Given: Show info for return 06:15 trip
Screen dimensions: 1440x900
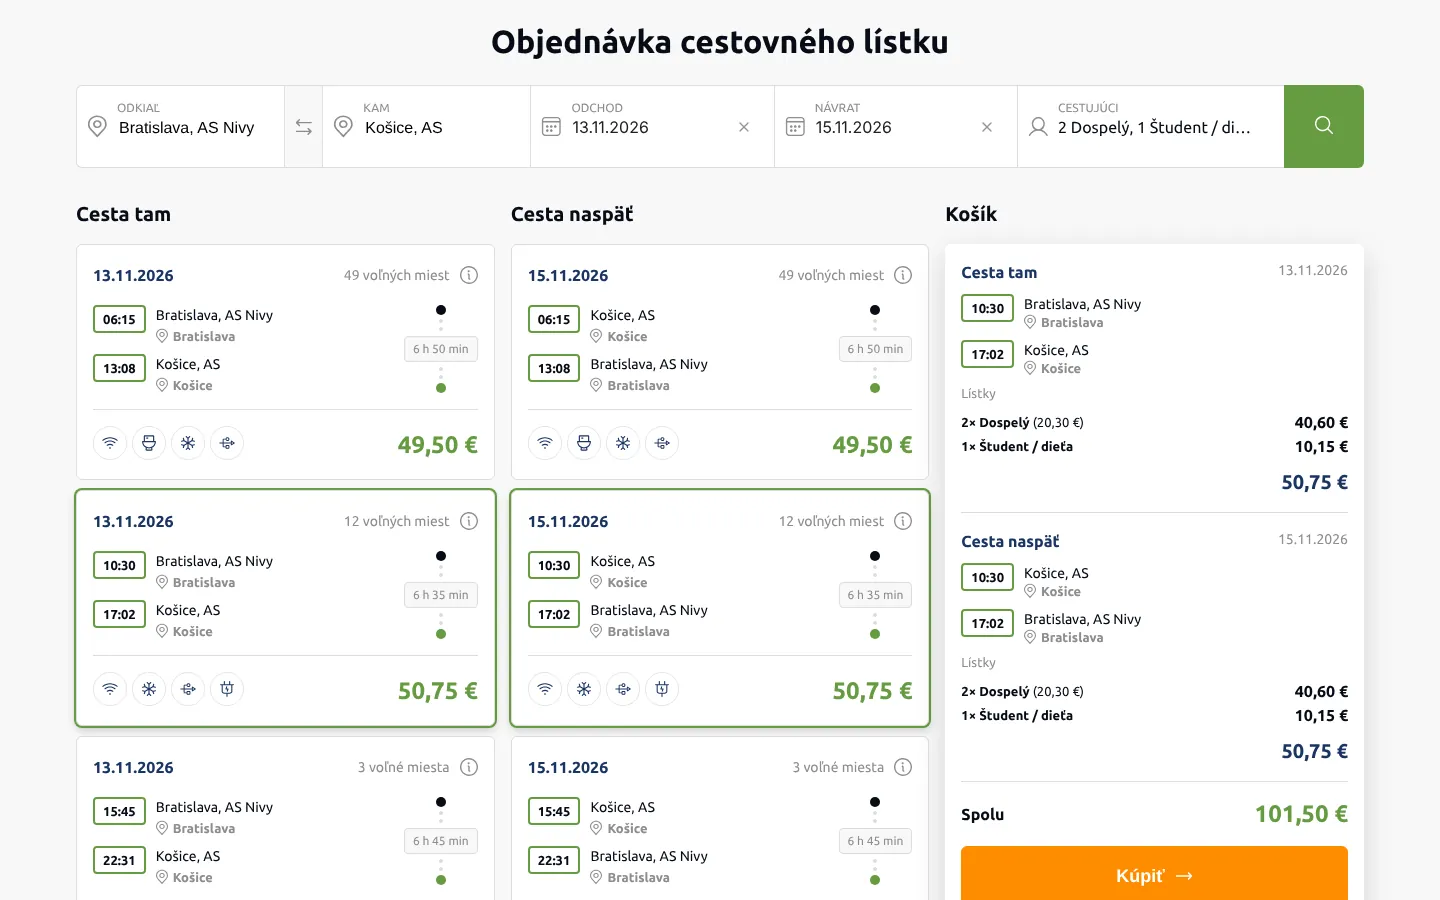Looking at the screenshot, I should (x=903, y=275).
